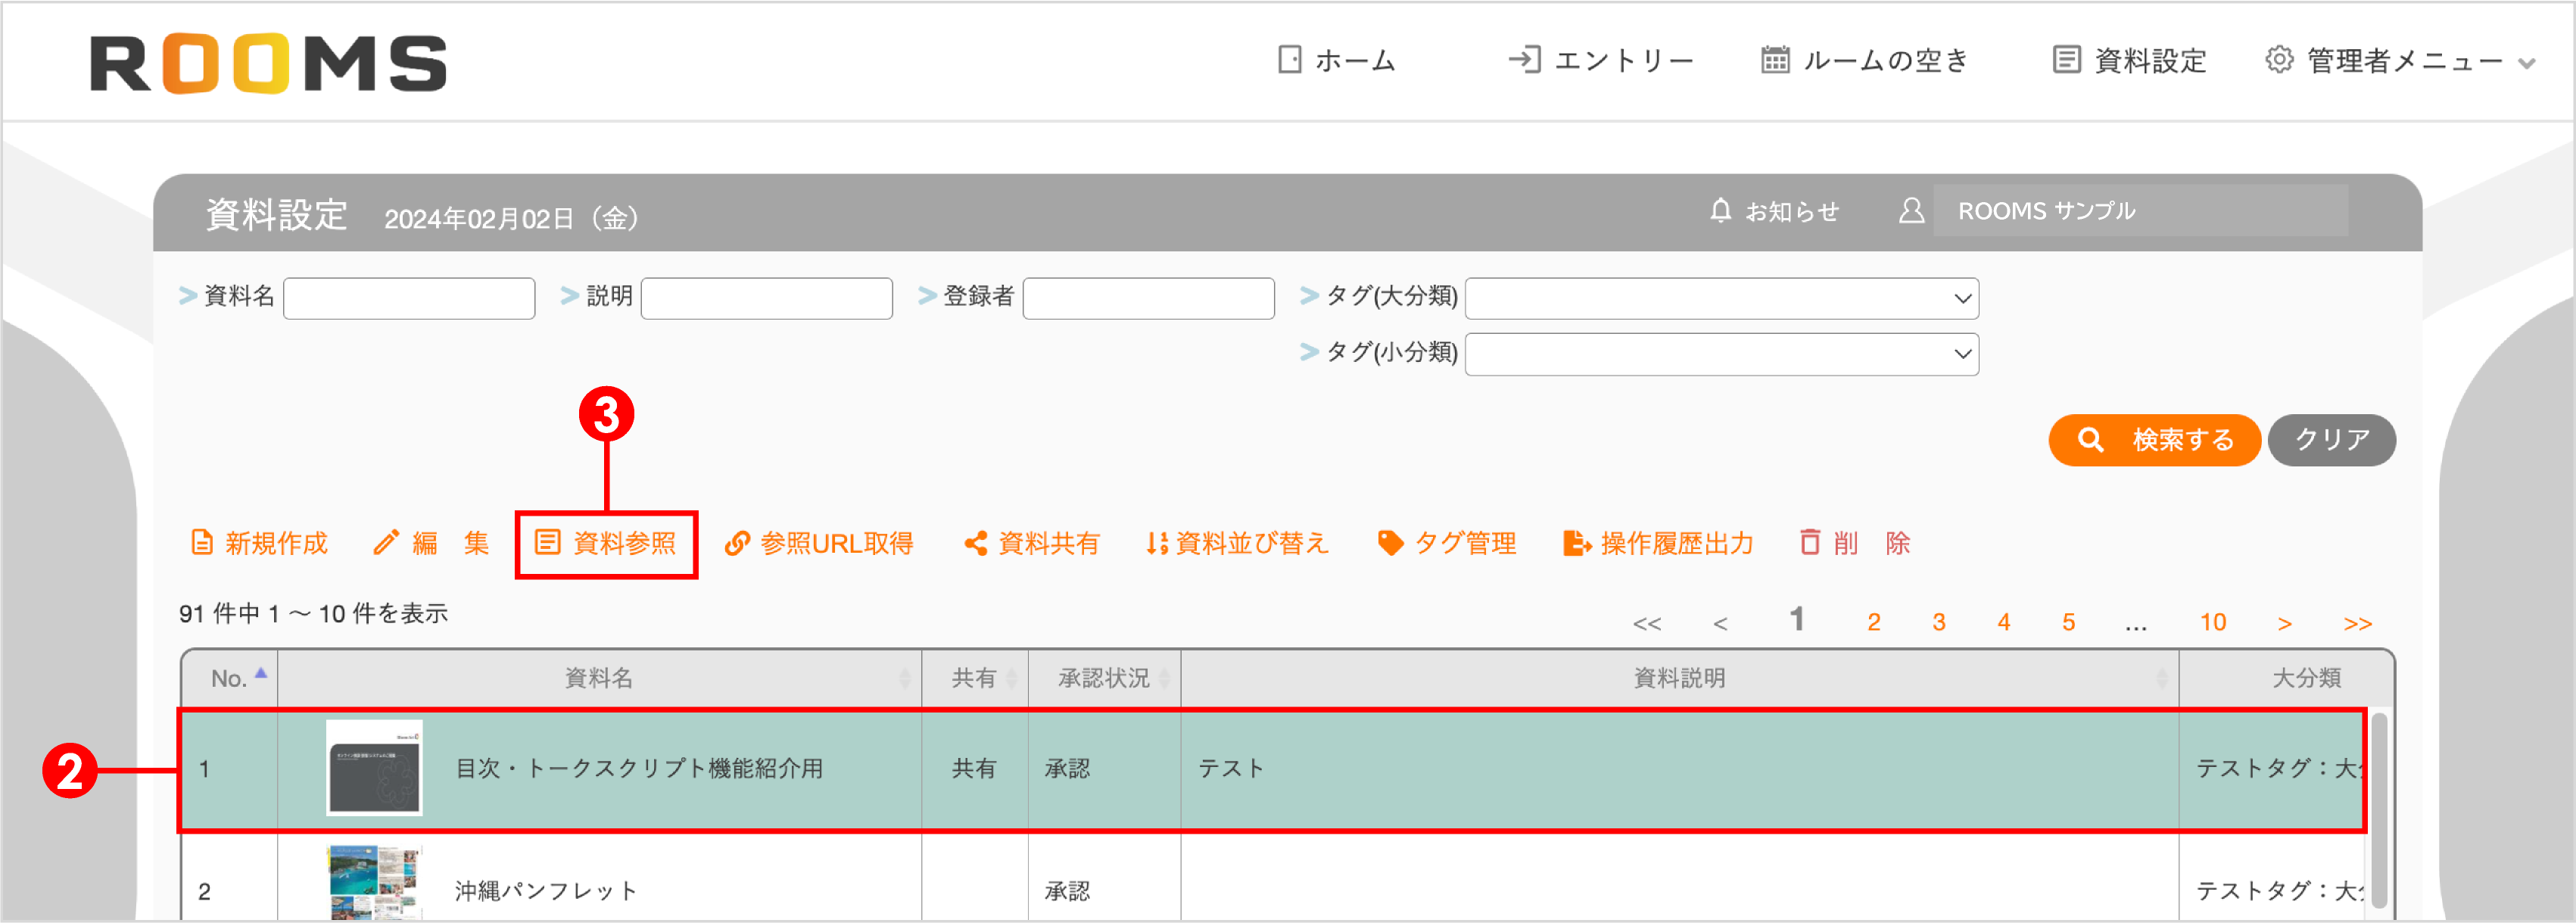
Task: Click 操作履歴出力 export button
Action: point(1658,543)
